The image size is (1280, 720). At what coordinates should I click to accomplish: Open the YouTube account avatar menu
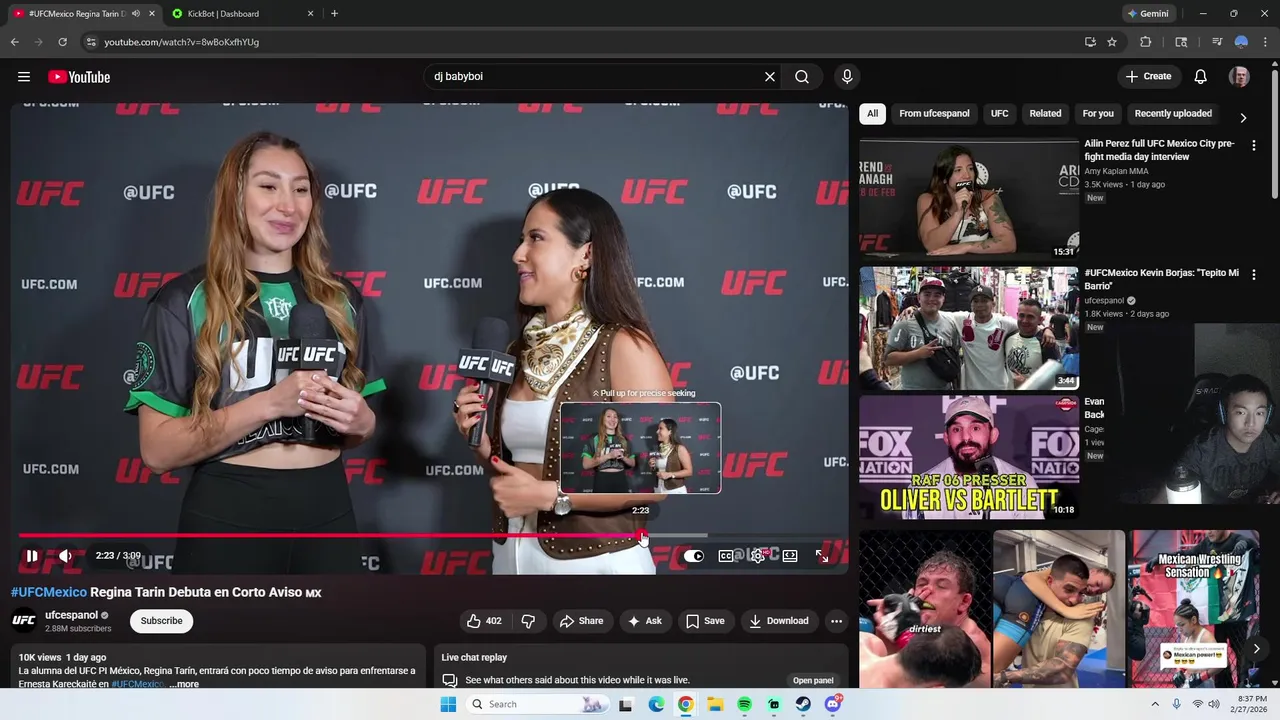(x=1239, y=77)
